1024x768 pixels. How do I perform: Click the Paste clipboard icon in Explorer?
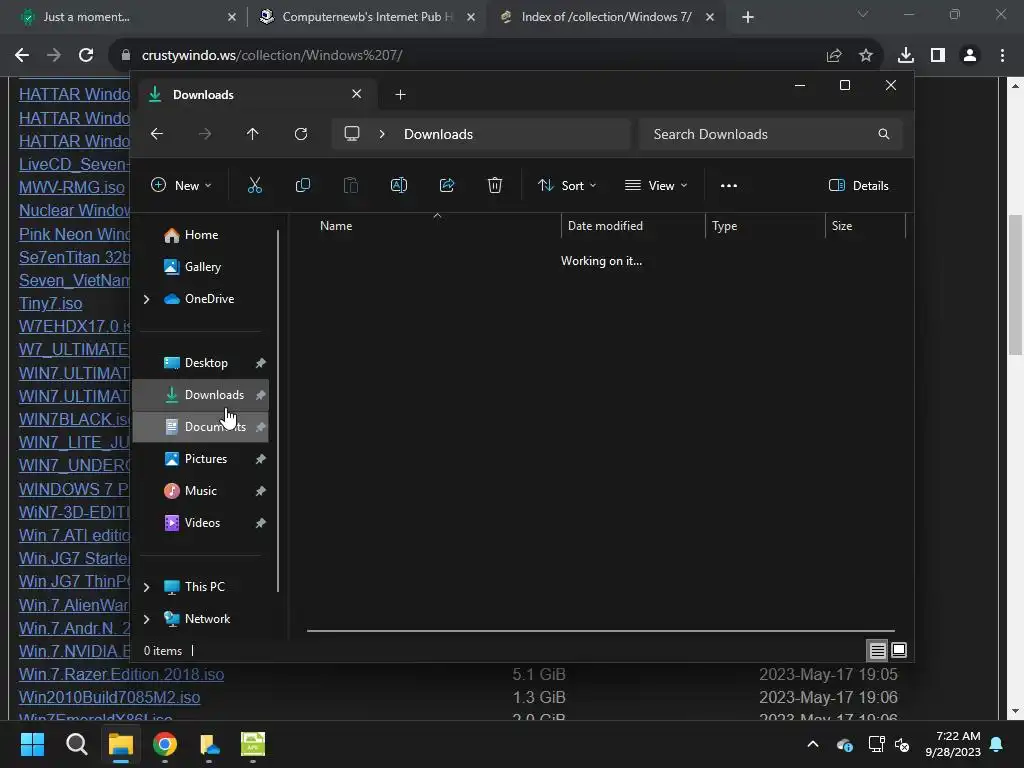(351, 185)
